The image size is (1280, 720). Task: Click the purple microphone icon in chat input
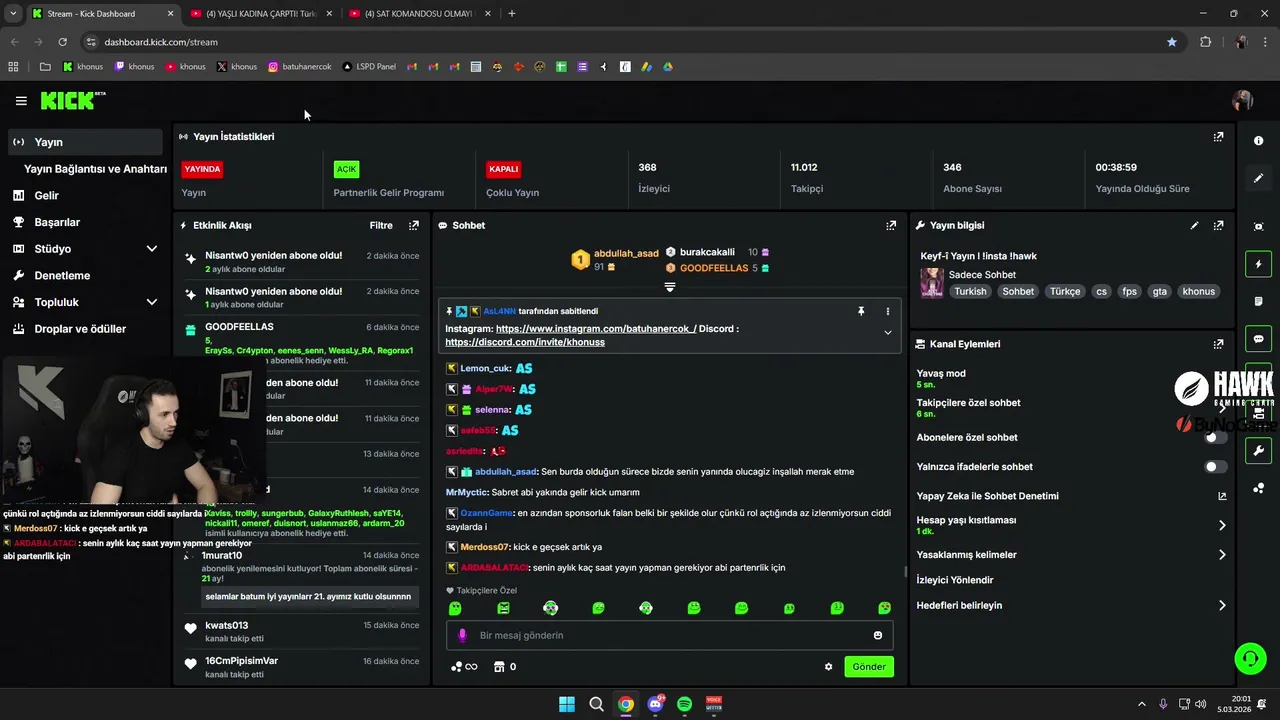462,635
